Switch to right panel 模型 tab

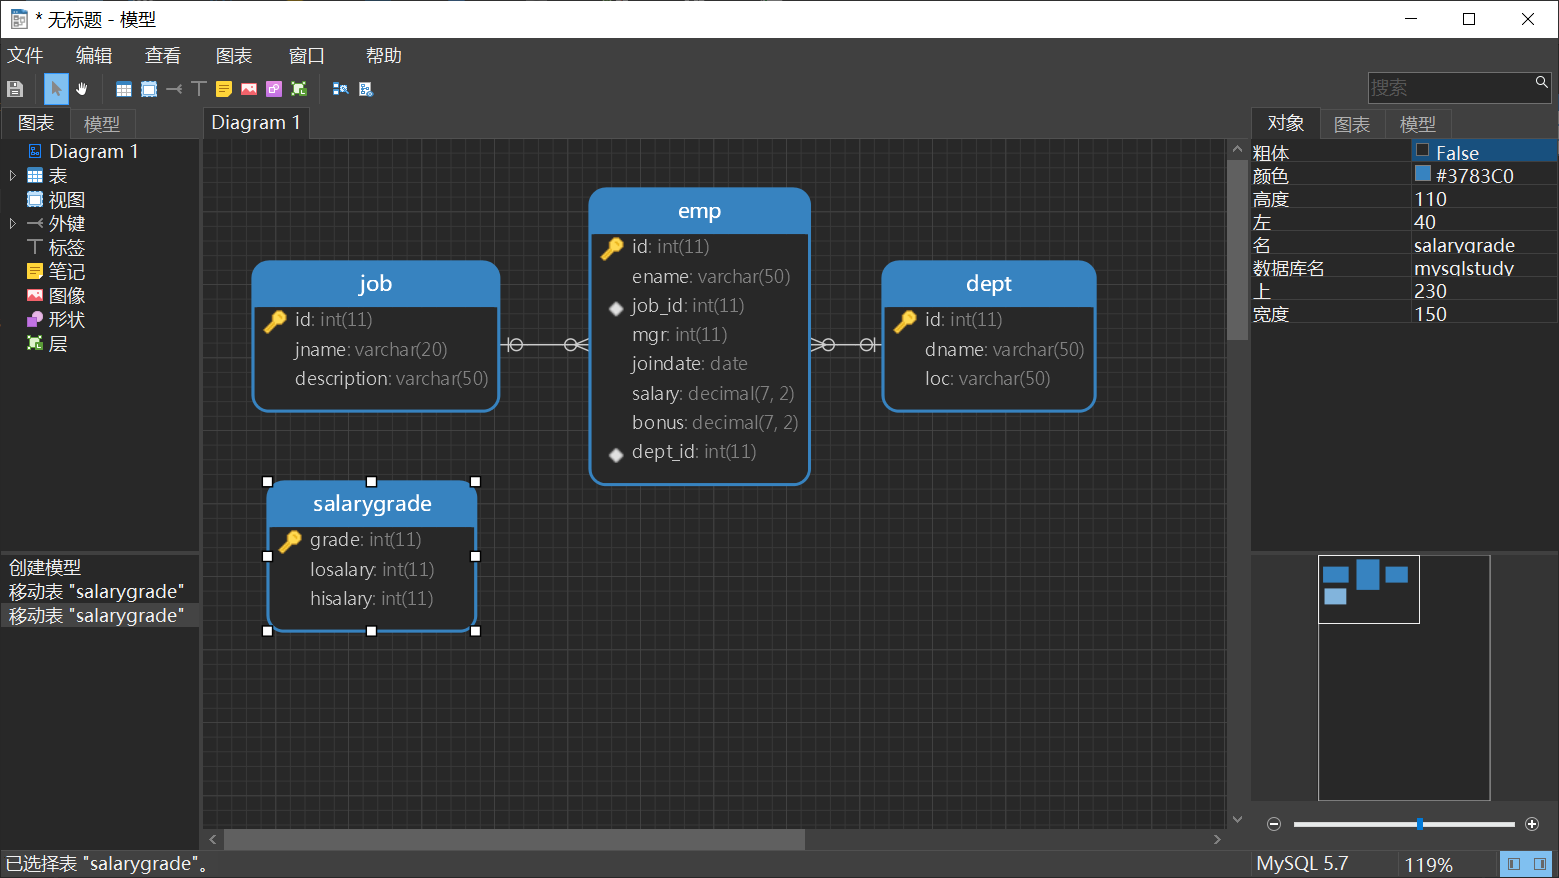coord(1418,124)
